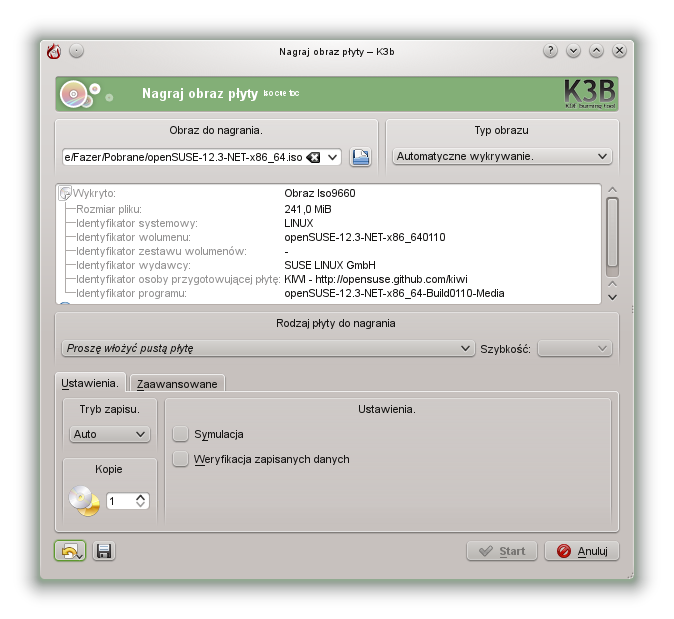Click the K3B logo in header banner
The width and height of the screenshot is (674, 619).
[588, 94]
